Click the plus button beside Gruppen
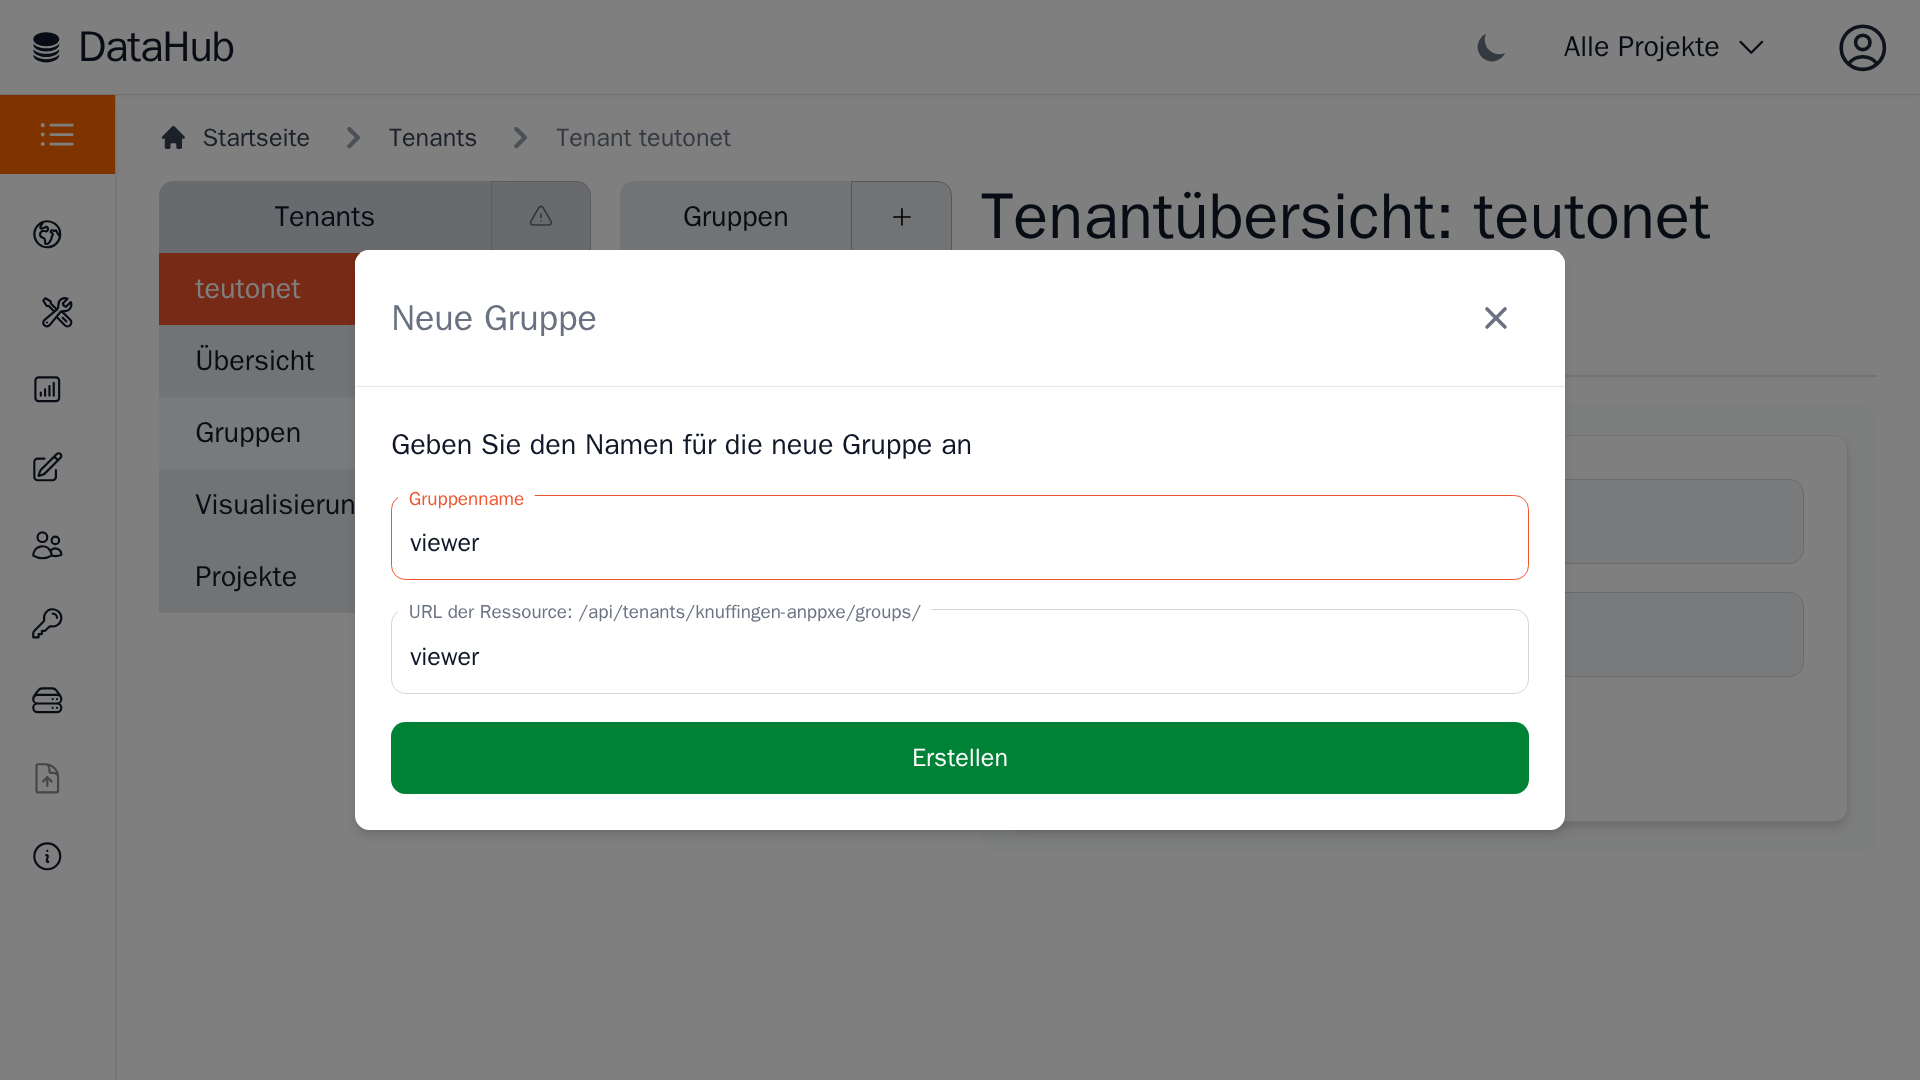The height and width of the screenshot is (1080, 1920). pos(901,216)
